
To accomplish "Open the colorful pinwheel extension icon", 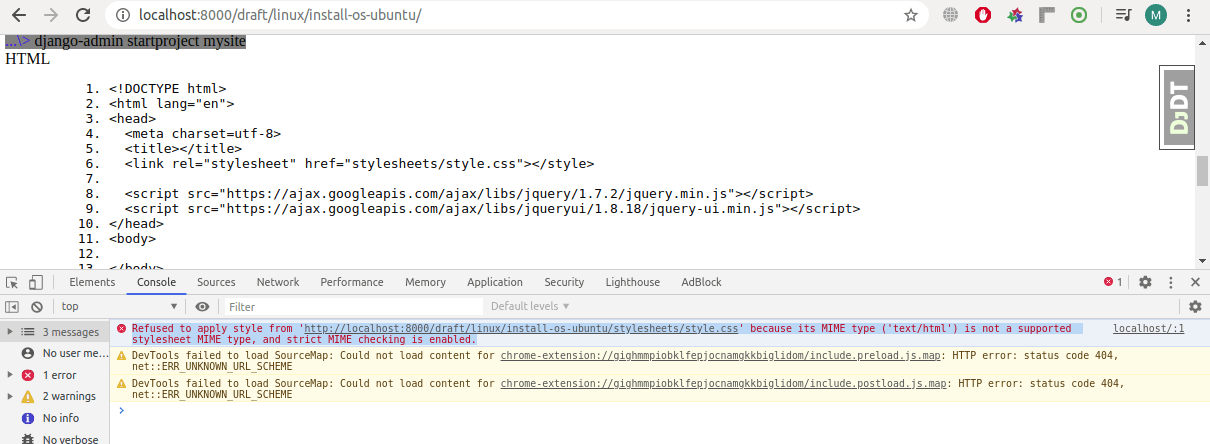I will [x=1015, y=15].
